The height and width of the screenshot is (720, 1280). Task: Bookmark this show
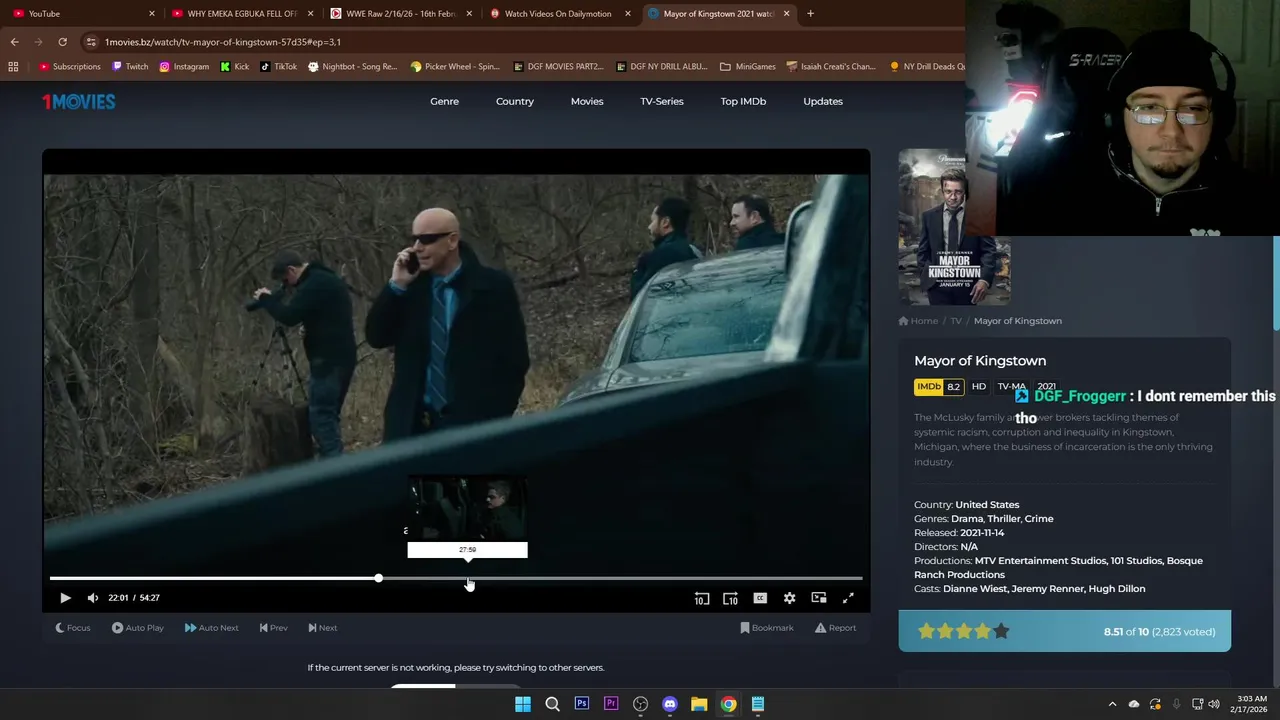pos(767,628)
